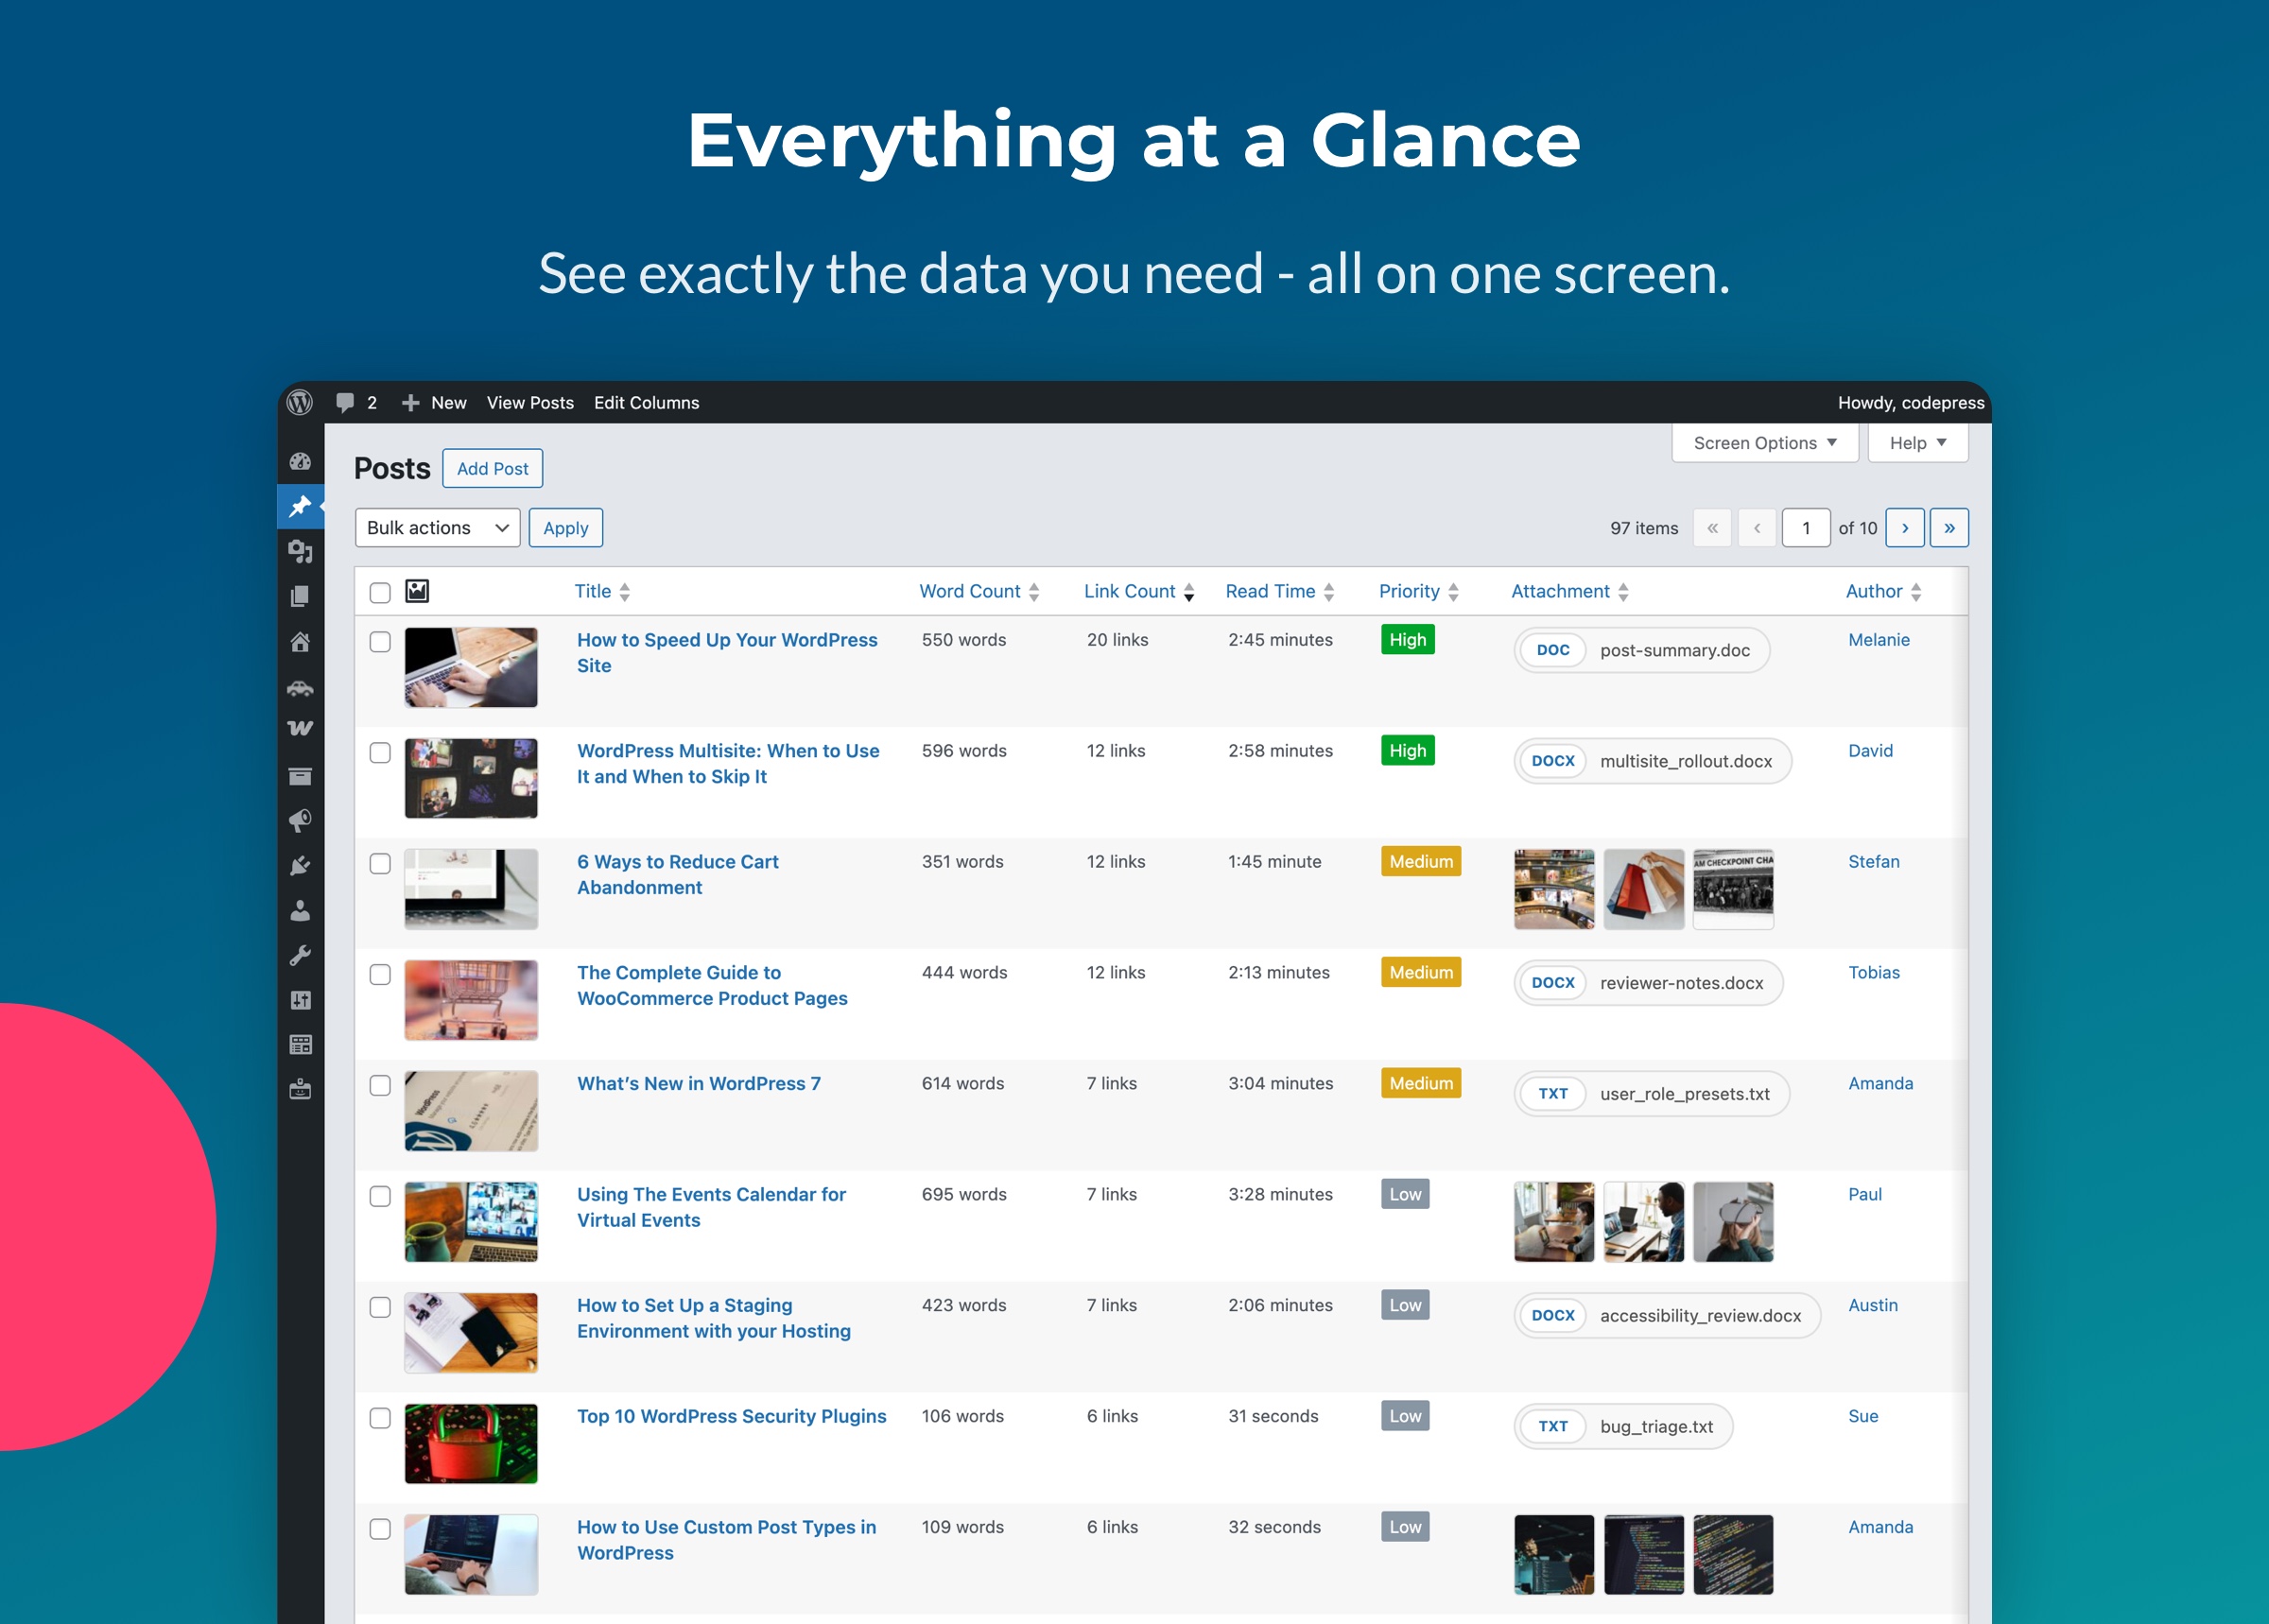The image size is (2269, 1624).
Task: Click the Users person icon
Action: click(300, 909)
